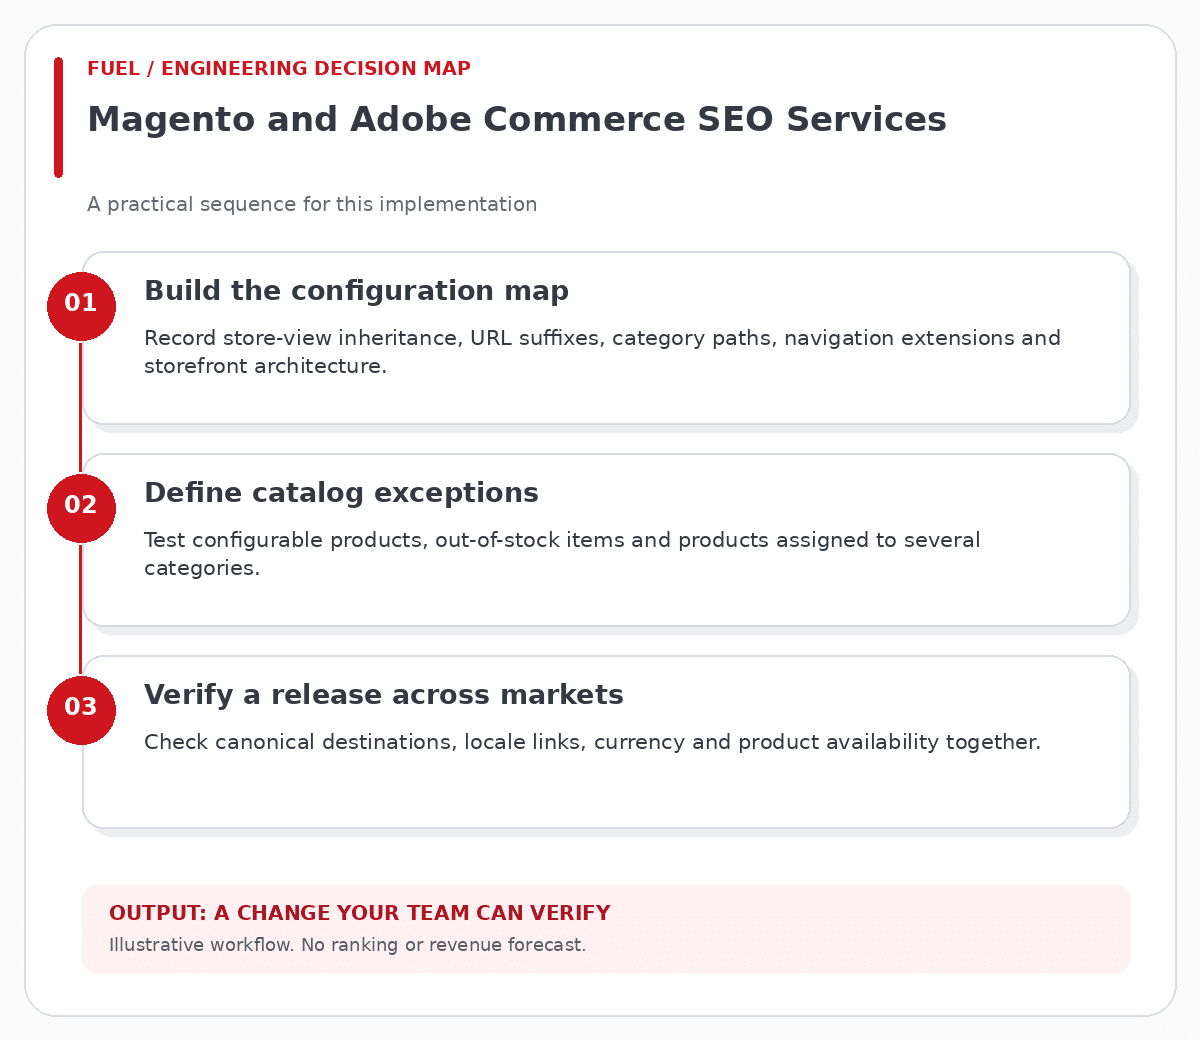
Task: Click the title 'Magento and Adobe Commerce SEO Services'
Action: point(517,119)
